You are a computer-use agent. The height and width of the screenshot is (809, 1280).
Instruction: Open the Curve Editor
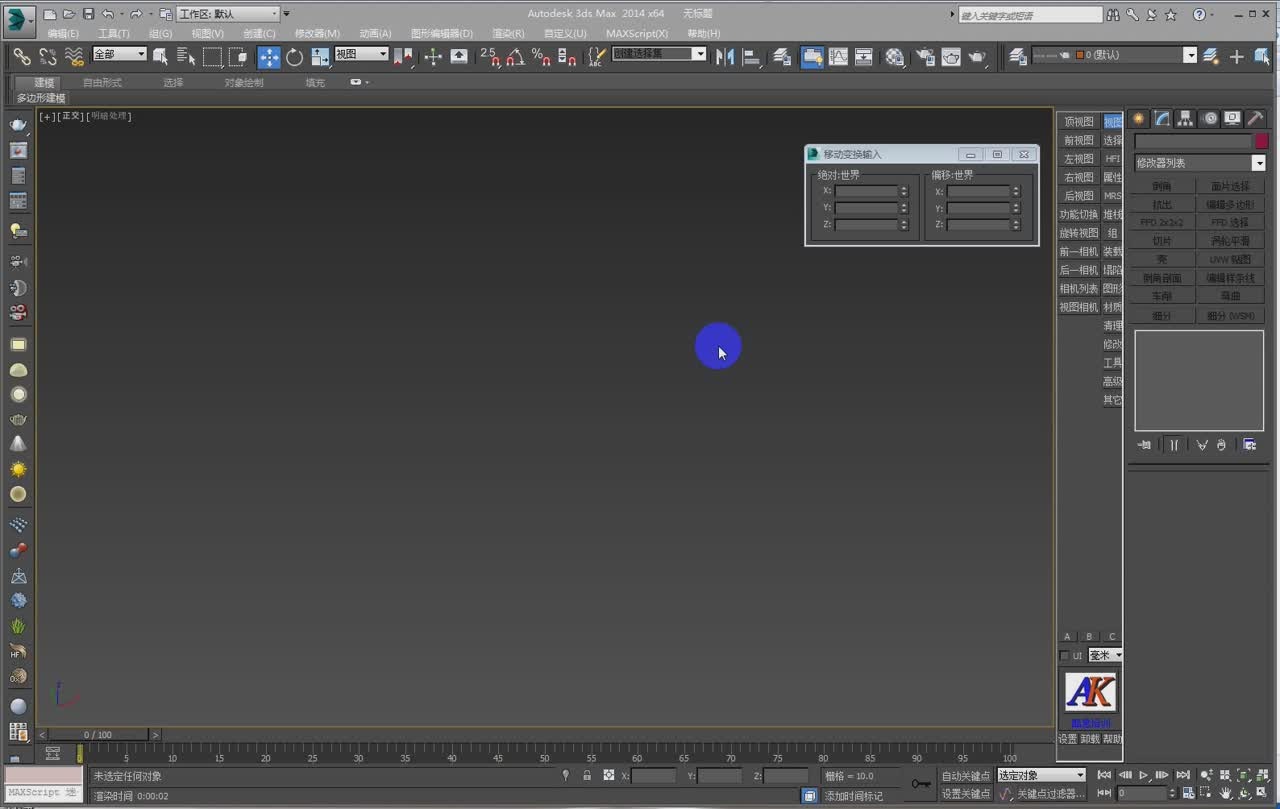[838, 57]
